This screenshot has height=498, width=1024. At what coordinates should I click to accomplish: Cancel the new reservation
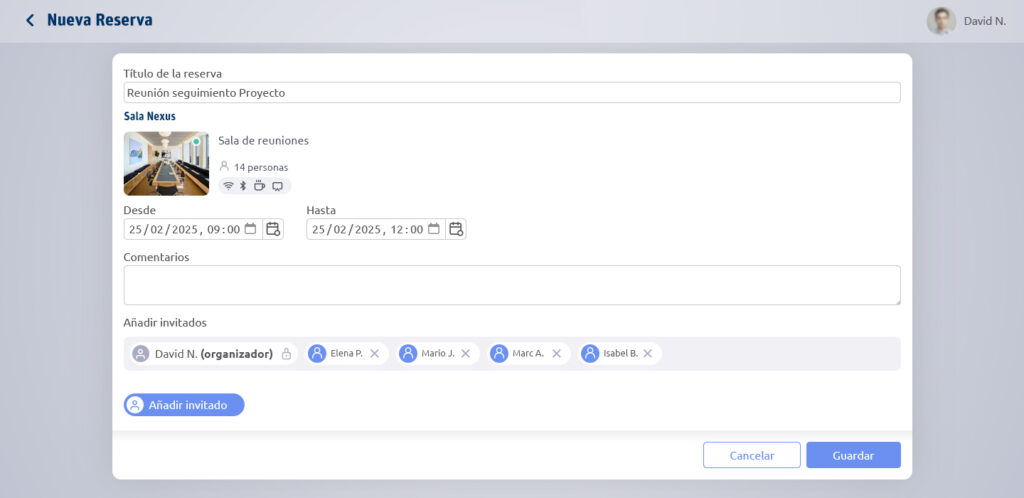pyautogui.click(x=752, y=455)
